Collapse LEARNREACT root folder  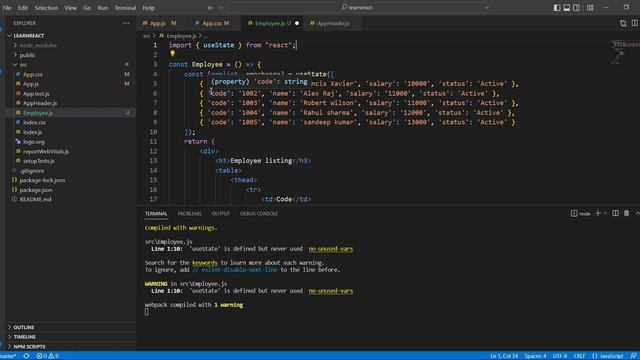coord(29,36)
